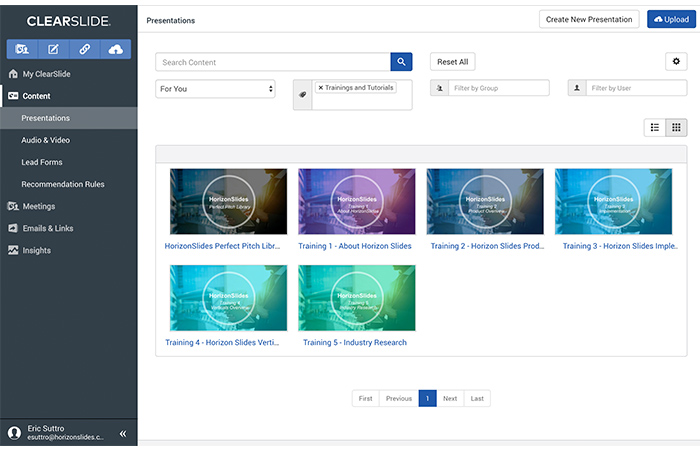Open the settings gear
The image size is (700, 450).
pyautogui.click(x=676, y=62)
